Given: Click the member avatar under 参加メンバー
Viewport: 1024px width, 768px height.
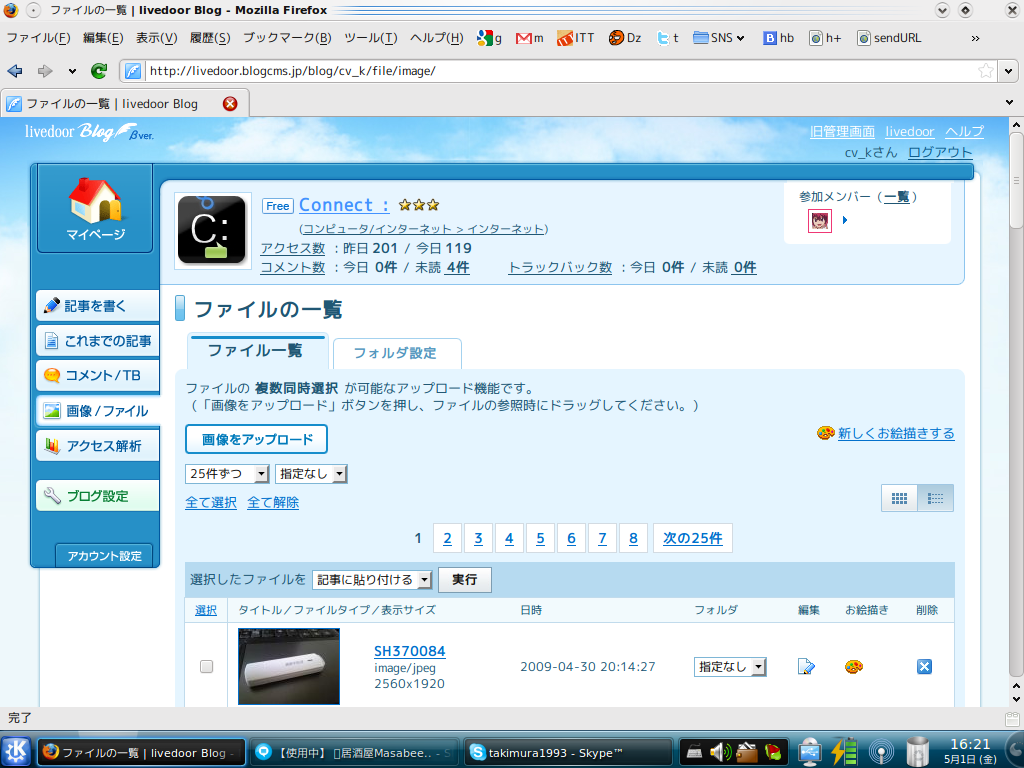Looking at the screenshot, I should tap(820, 221).
